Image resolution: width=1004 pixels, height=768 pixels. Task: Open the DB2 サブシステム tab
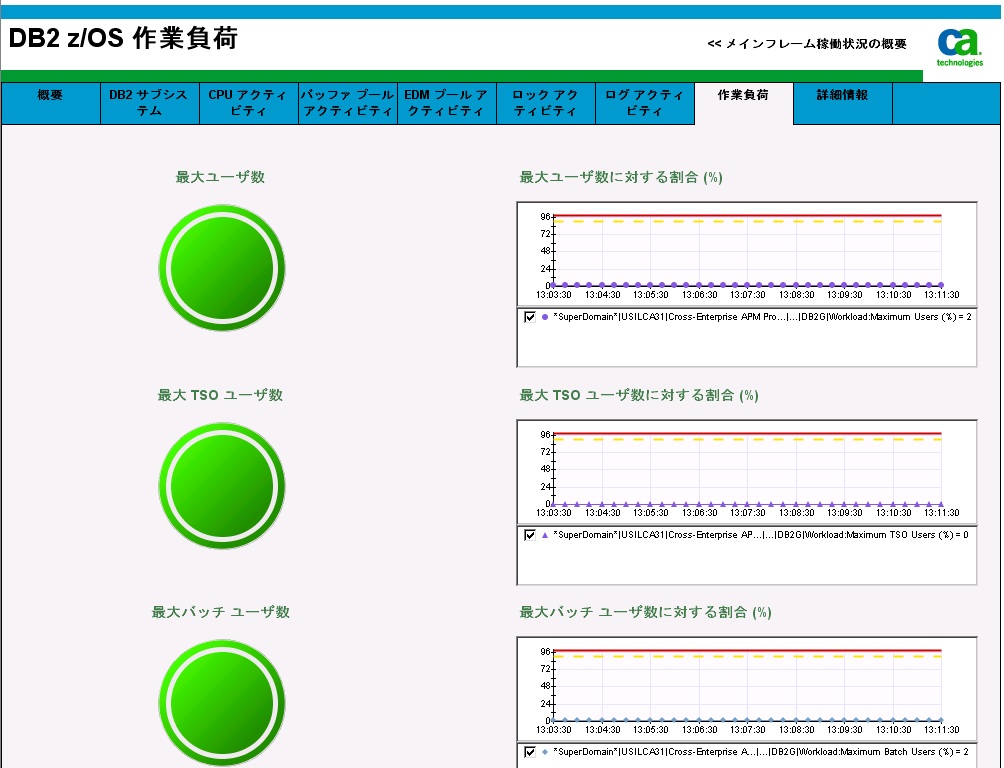(150, 103)
